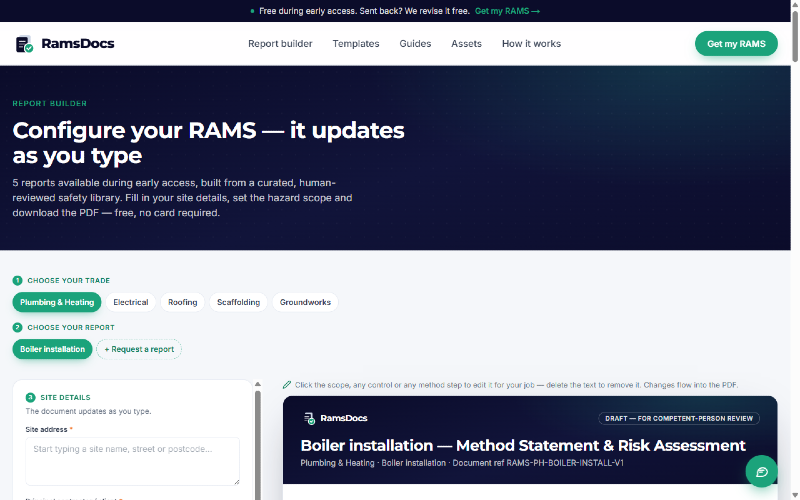Select the Boiler installation report
This screenshot has height=500, width=800.
click(52, 349)
